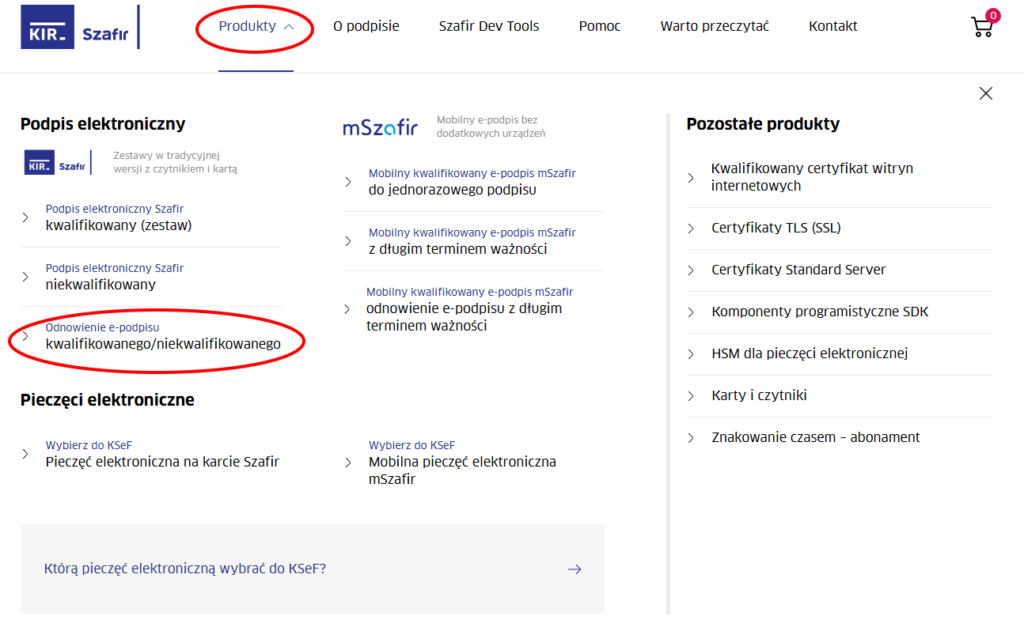
Task: Collapse the Produkty dropdown menu
Action: click(256, 26)
